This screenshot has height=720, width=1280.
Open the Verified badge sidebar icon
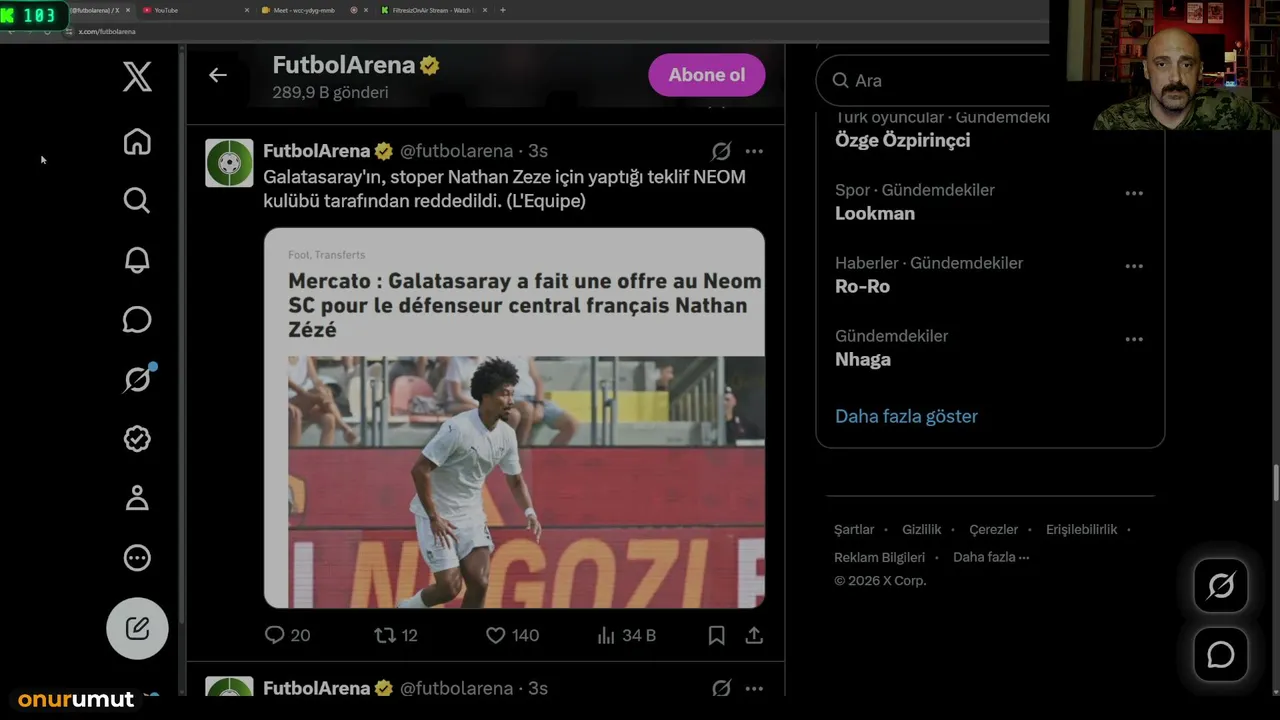tap(137, 438)
